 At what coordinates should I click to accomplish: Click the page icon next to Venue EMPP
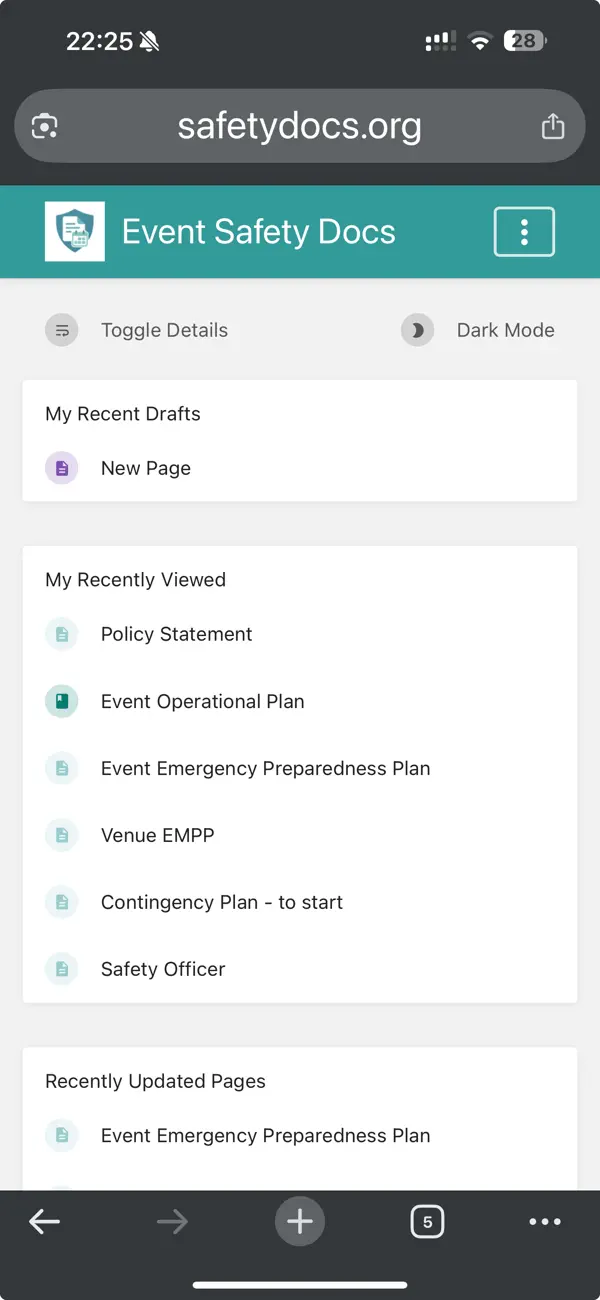62,835
